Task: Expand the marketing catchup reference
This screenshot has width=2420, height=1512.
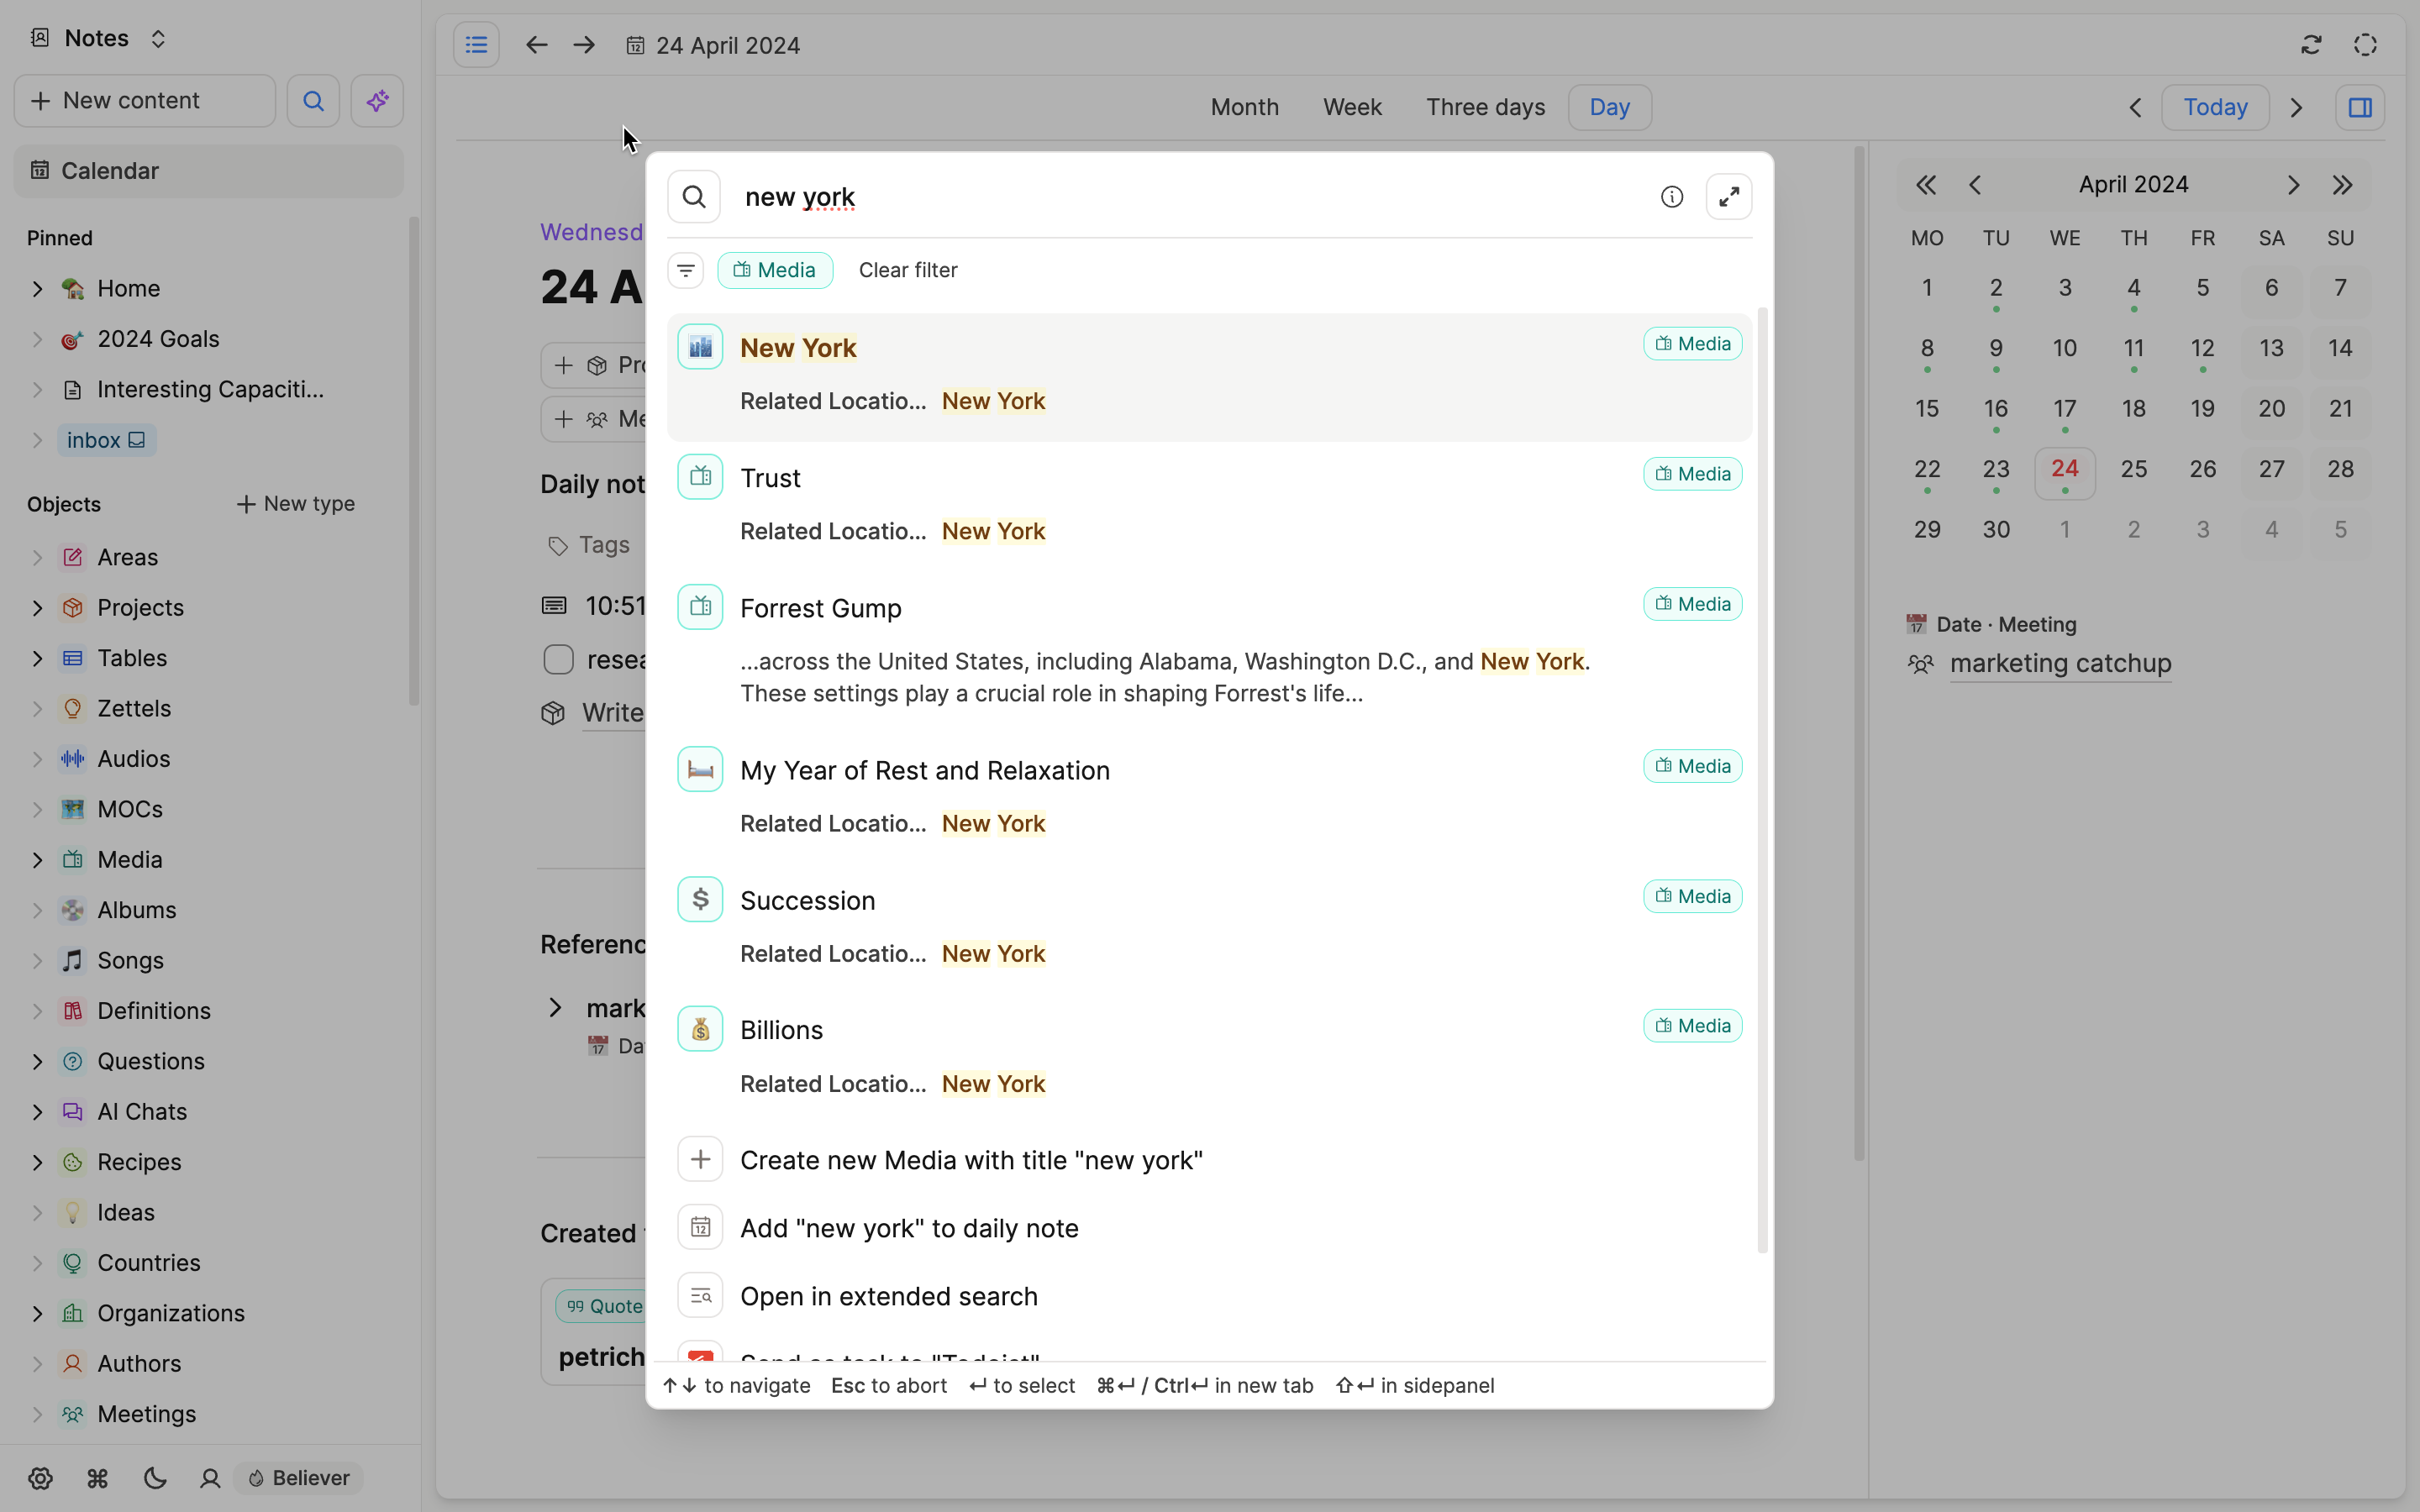Action: point(557,1007)
